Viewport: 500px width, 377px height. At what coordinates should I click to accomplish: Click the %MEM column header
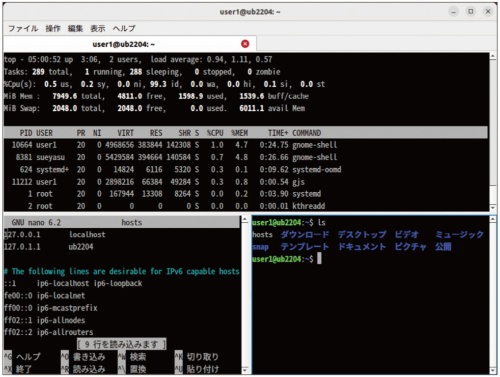coord(239,133)
